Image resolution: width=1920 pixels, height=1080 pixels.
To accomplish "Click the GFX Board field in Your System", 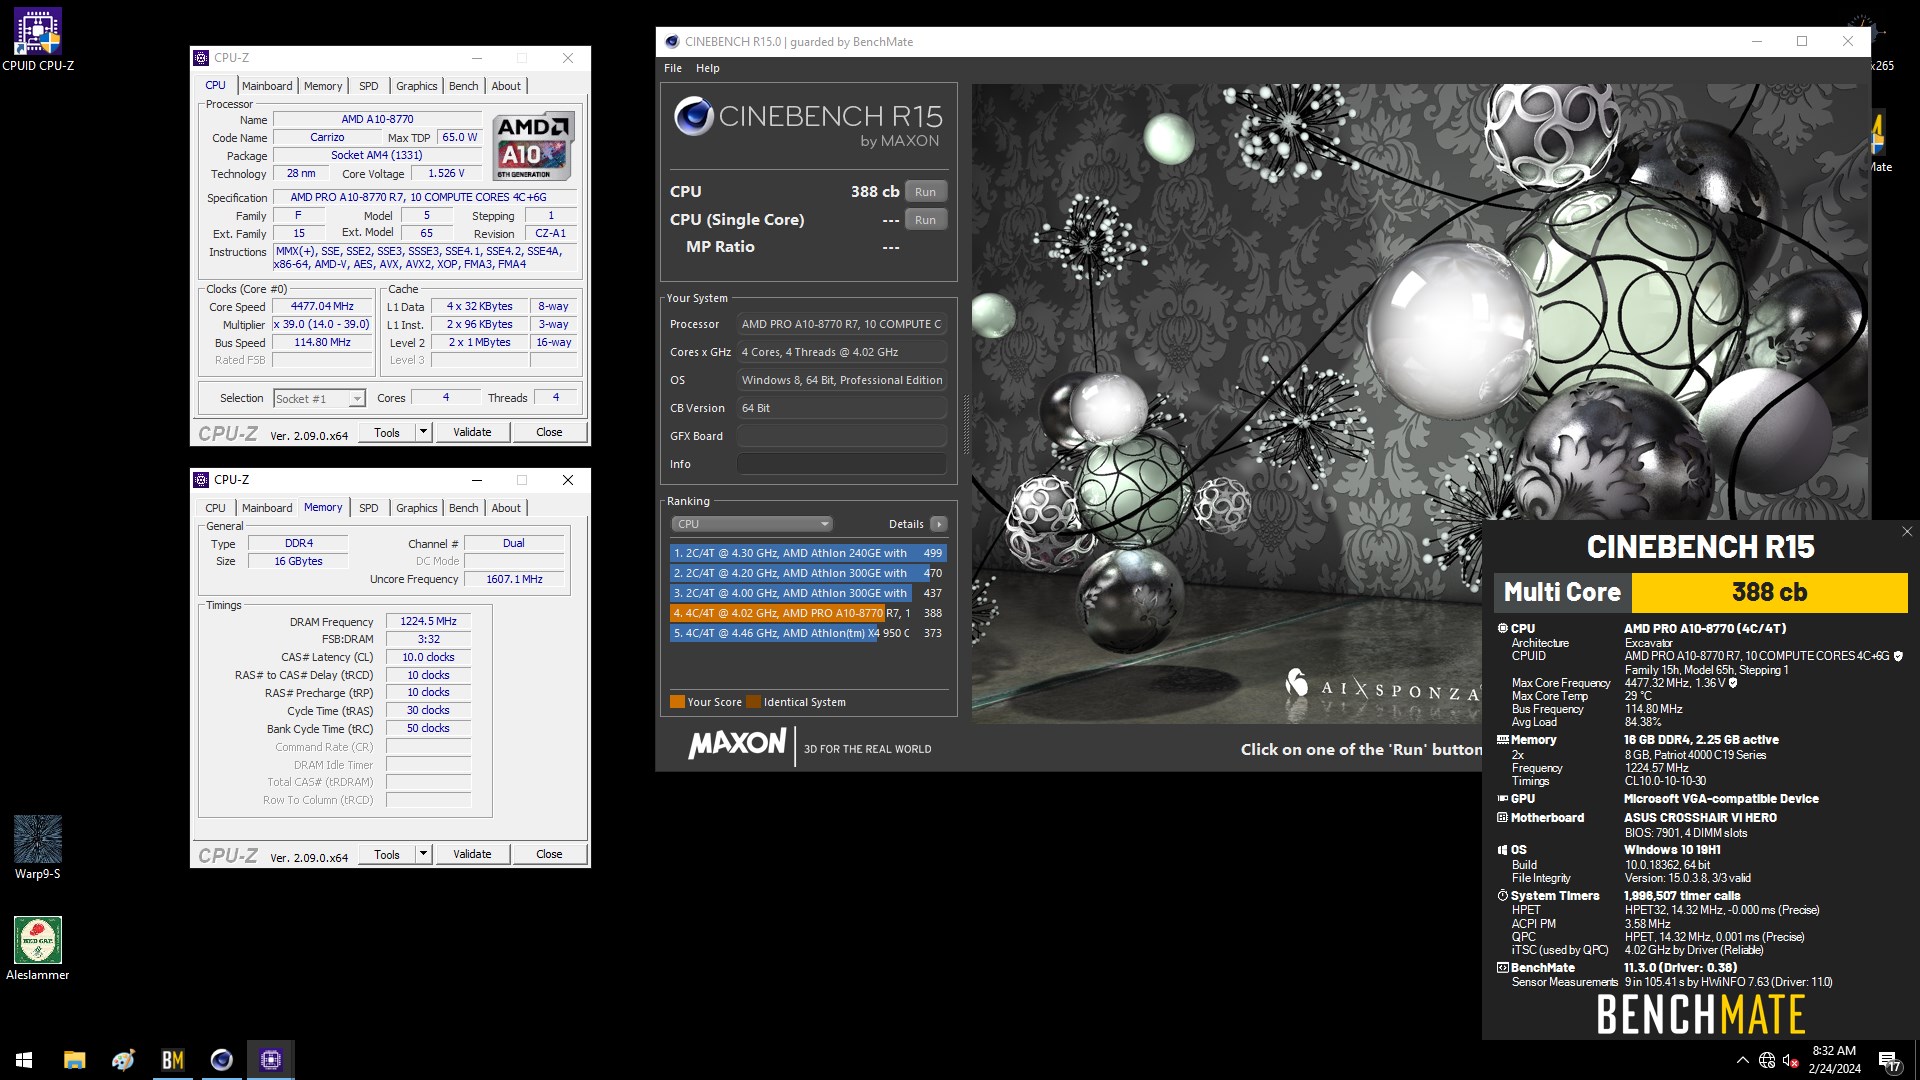I will [842, 436].
